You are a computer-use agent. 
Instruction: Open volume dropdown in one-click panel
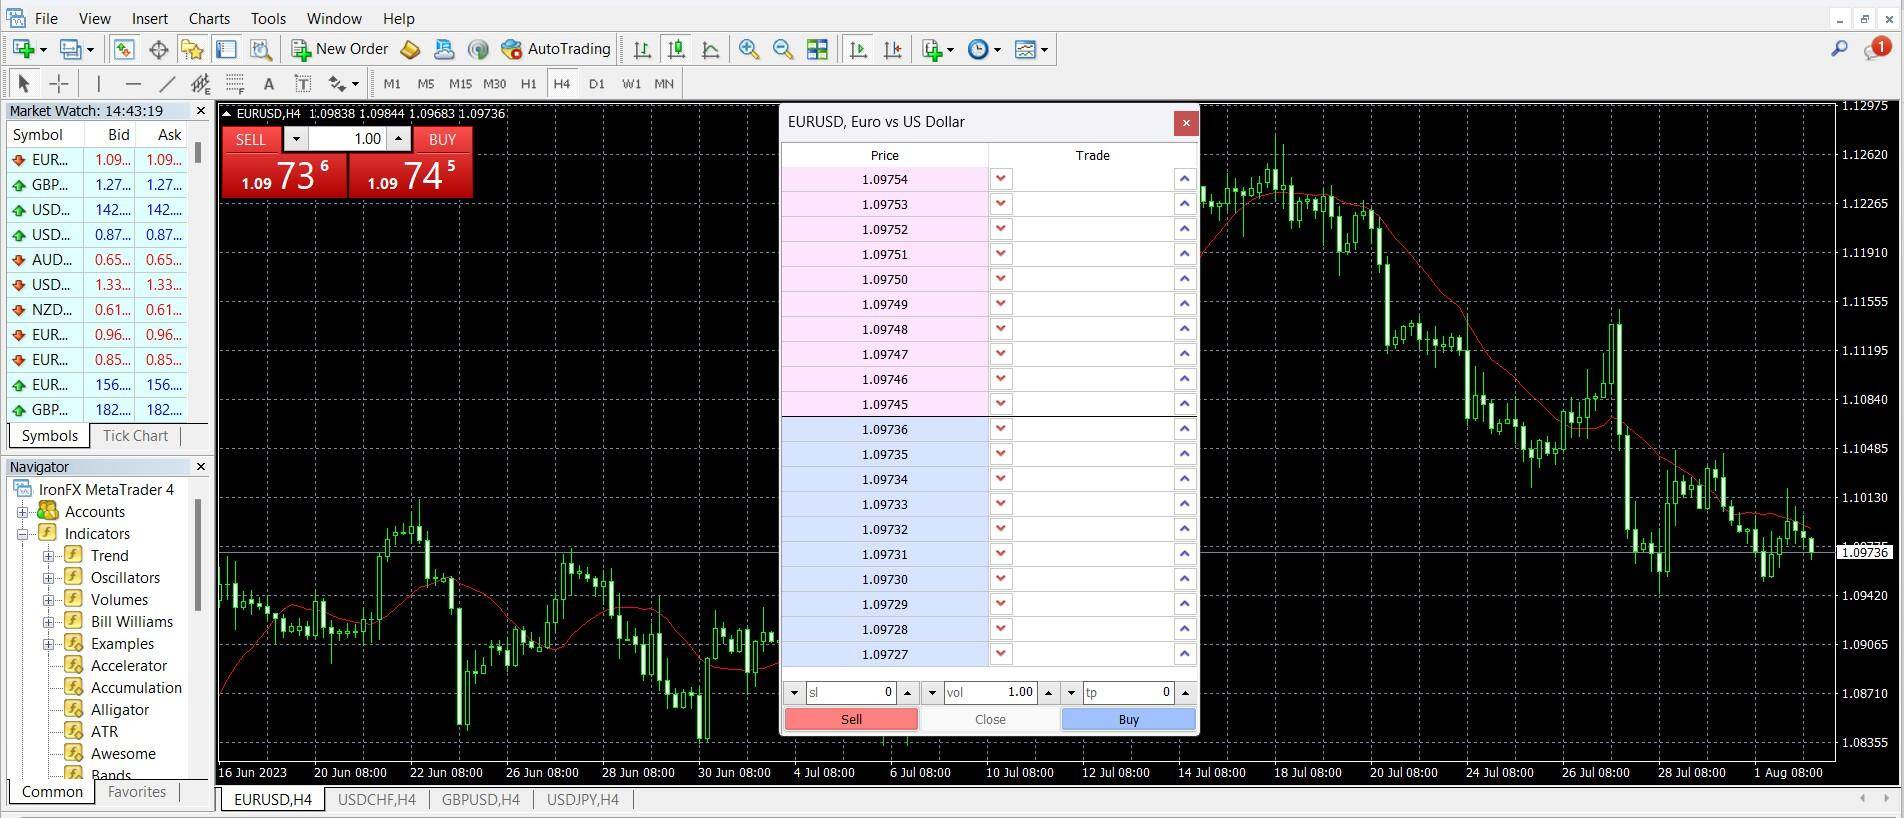tap(296, 139)
